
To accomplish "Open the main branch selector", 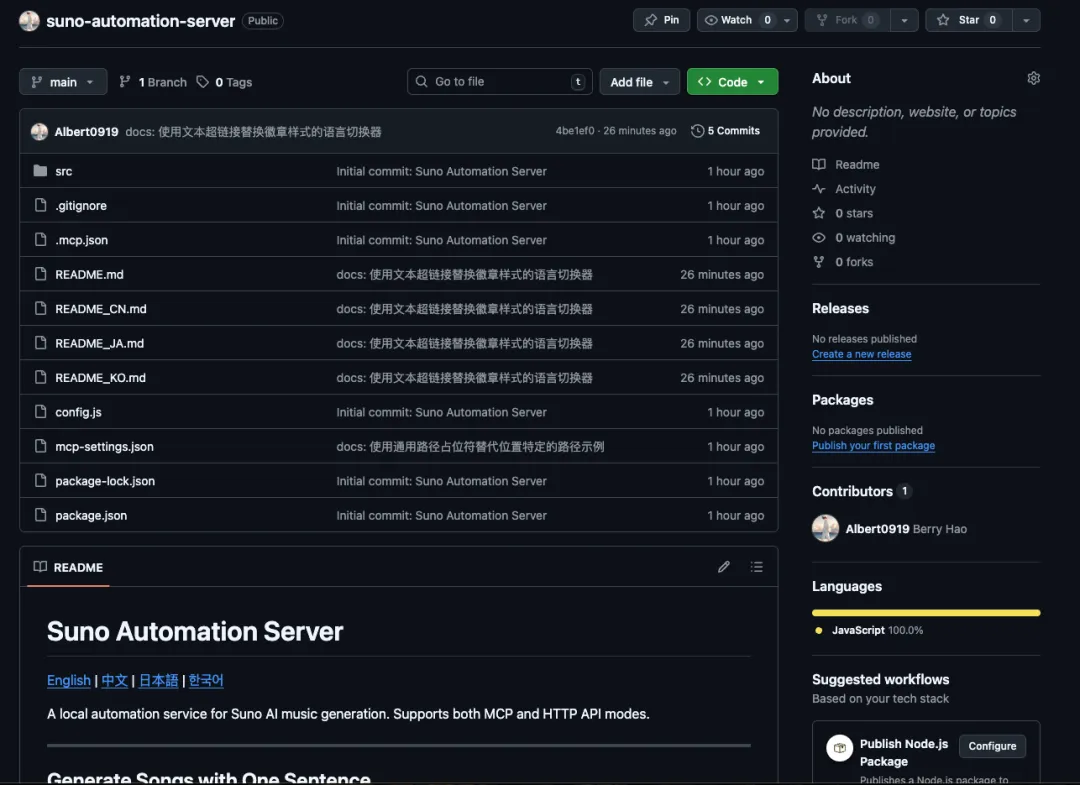I will click(63, 82).
